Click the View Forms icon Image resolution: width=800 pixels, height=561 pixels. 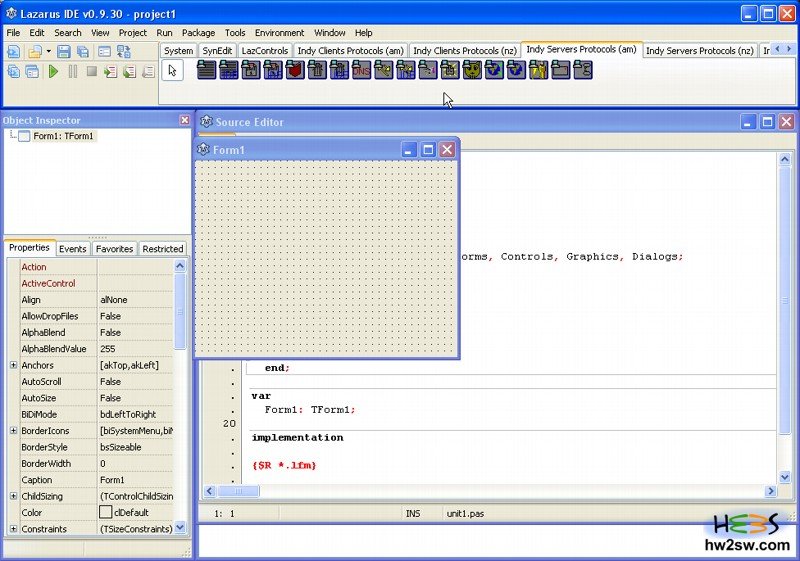pyautogui.click(x=32, y=71)
